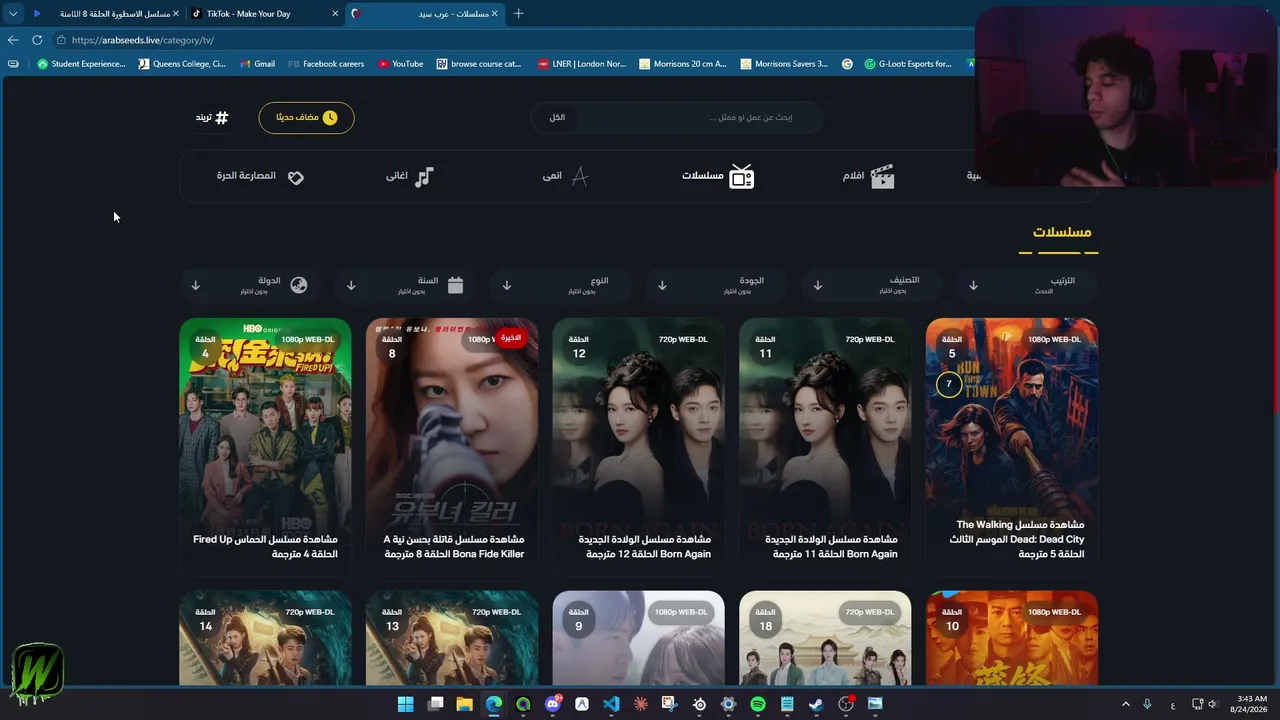Open File Explorer from taskbar
The width and height of the screenshot is (1280, 720).
[464, 704]
